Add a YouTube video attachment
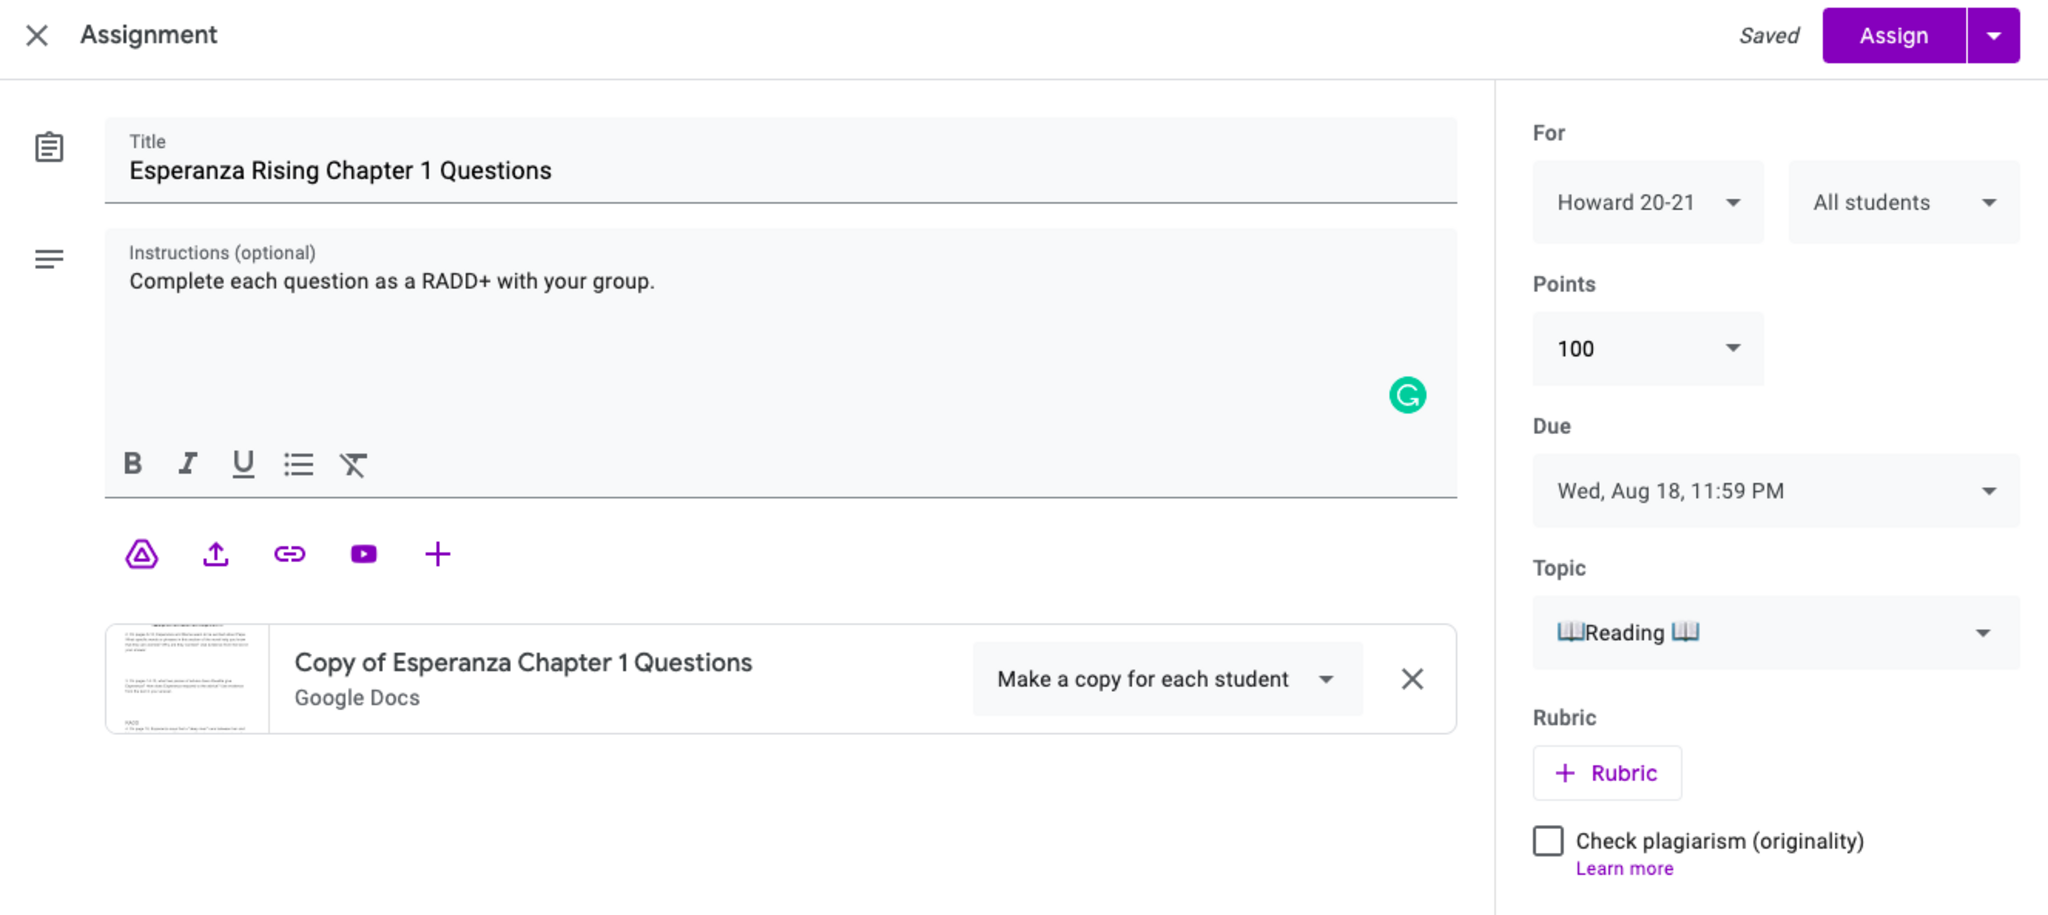Screen dimensions: 2048x915 (x=364, y=554)
